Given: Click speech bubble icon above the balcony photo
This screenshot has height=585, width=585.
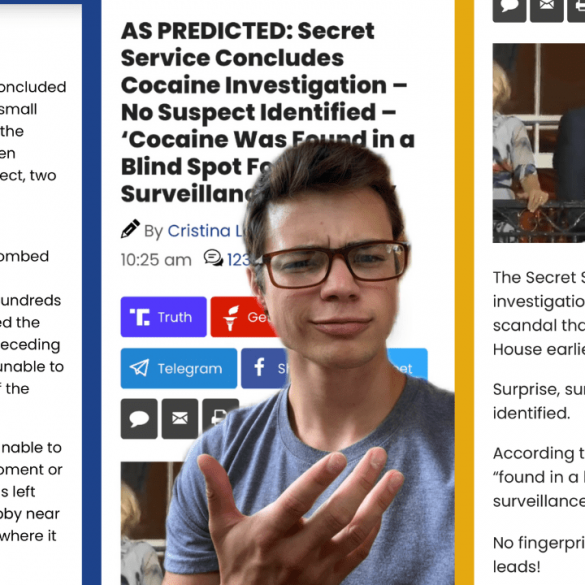Looking at the screenshot, I should [509, 10].
